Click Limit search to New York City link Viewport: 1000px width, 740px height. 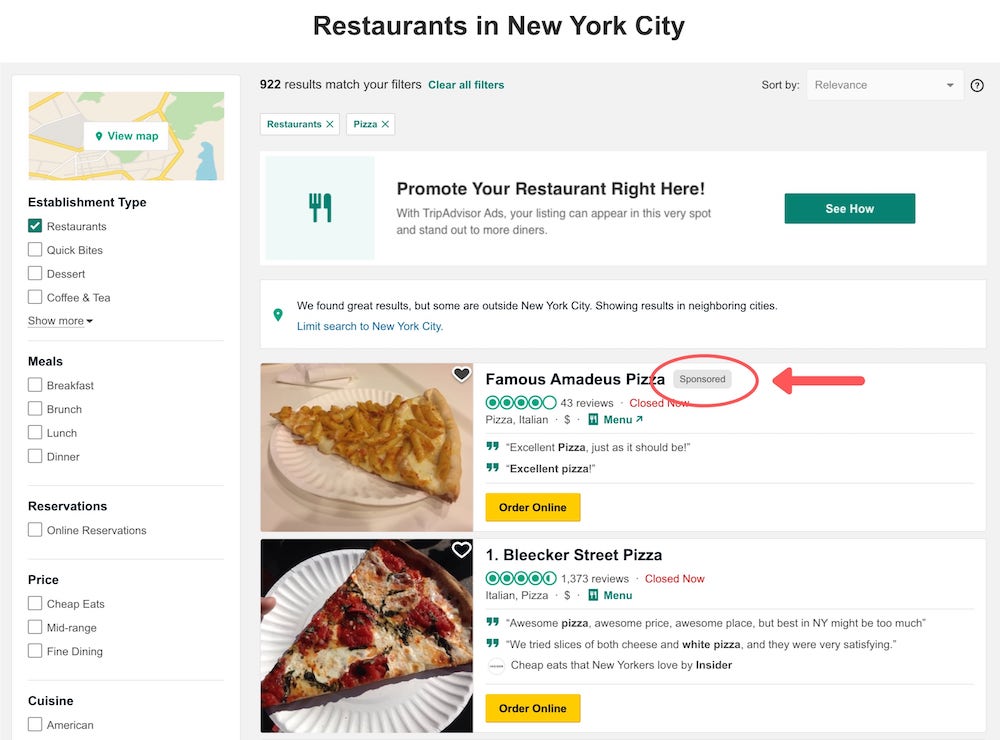click(x=370, y=326)
